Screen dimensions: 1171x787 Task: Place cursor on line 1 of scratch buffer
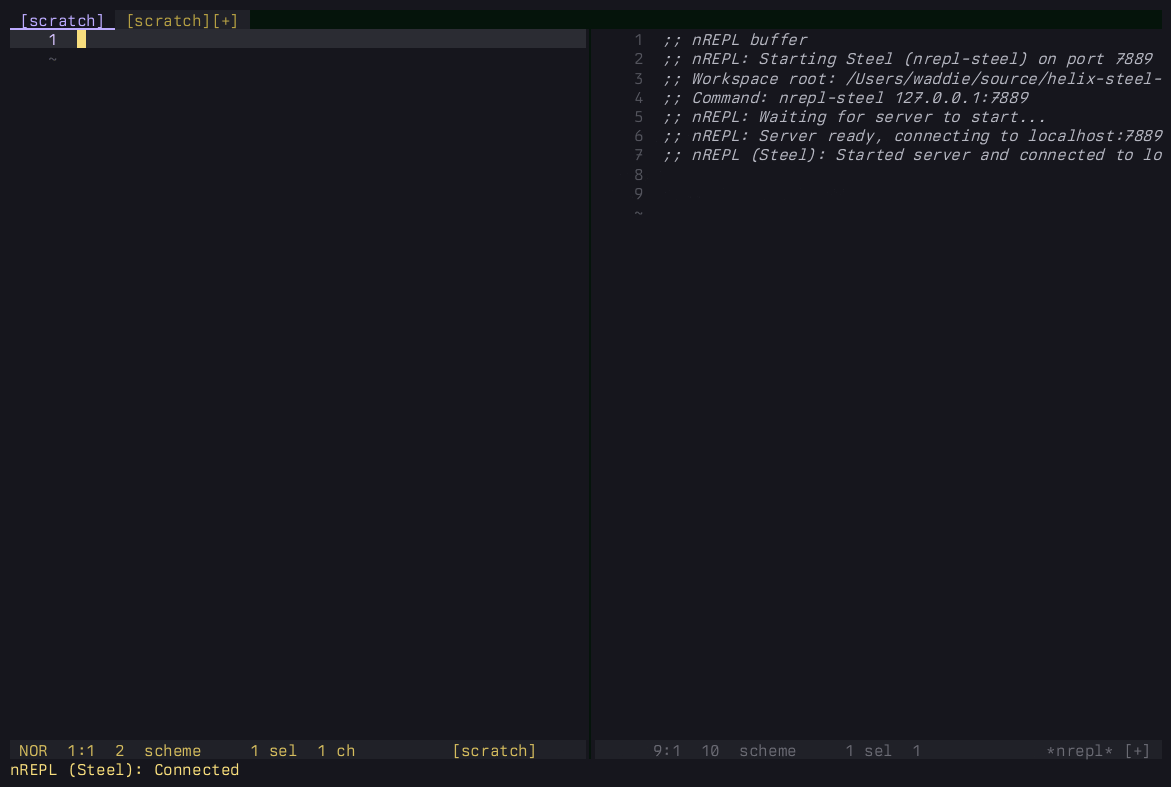[298, 40]
